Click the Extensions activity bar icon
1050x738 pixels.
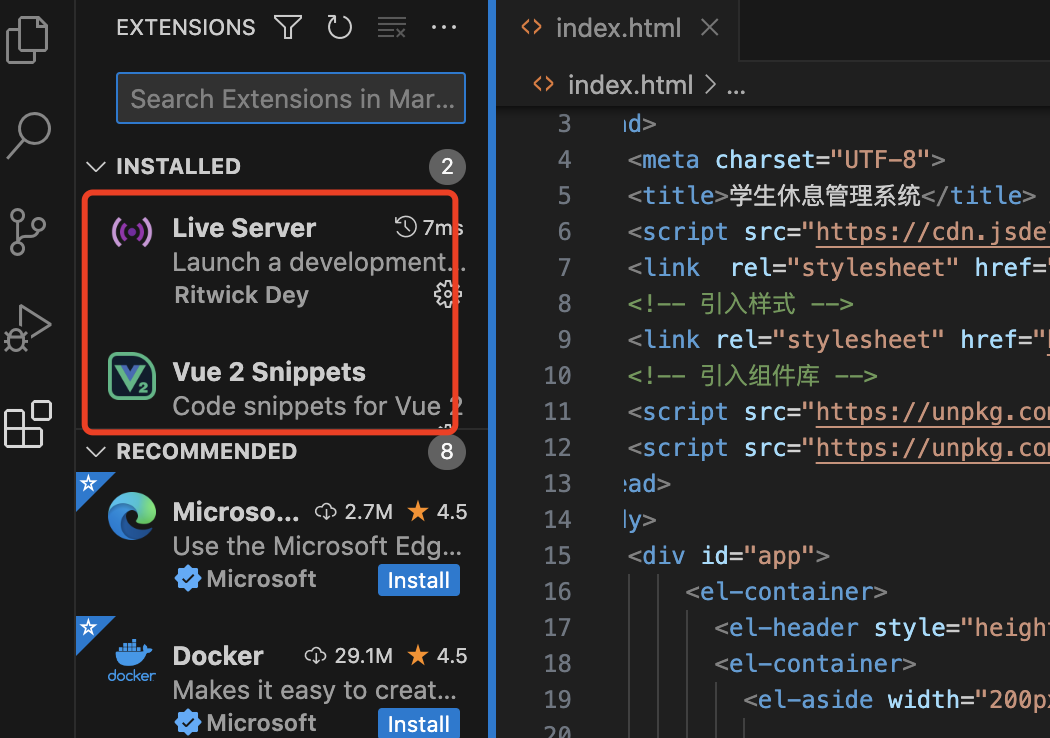click(28, 424)
